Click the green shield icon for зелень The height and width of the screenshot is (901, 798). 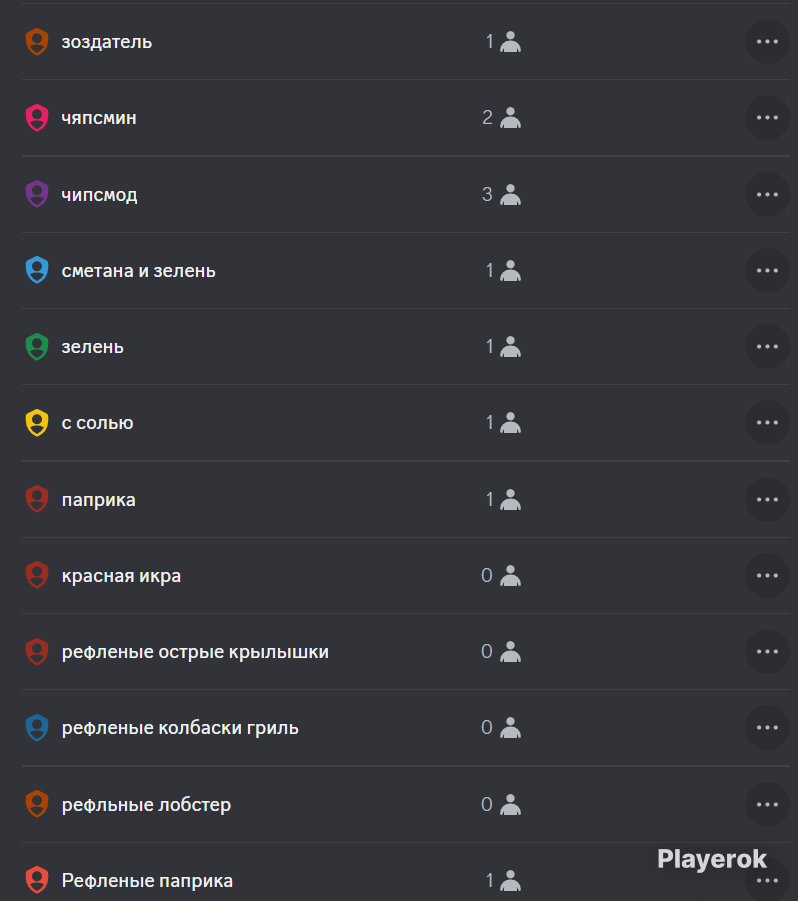[x=37, y=346]
